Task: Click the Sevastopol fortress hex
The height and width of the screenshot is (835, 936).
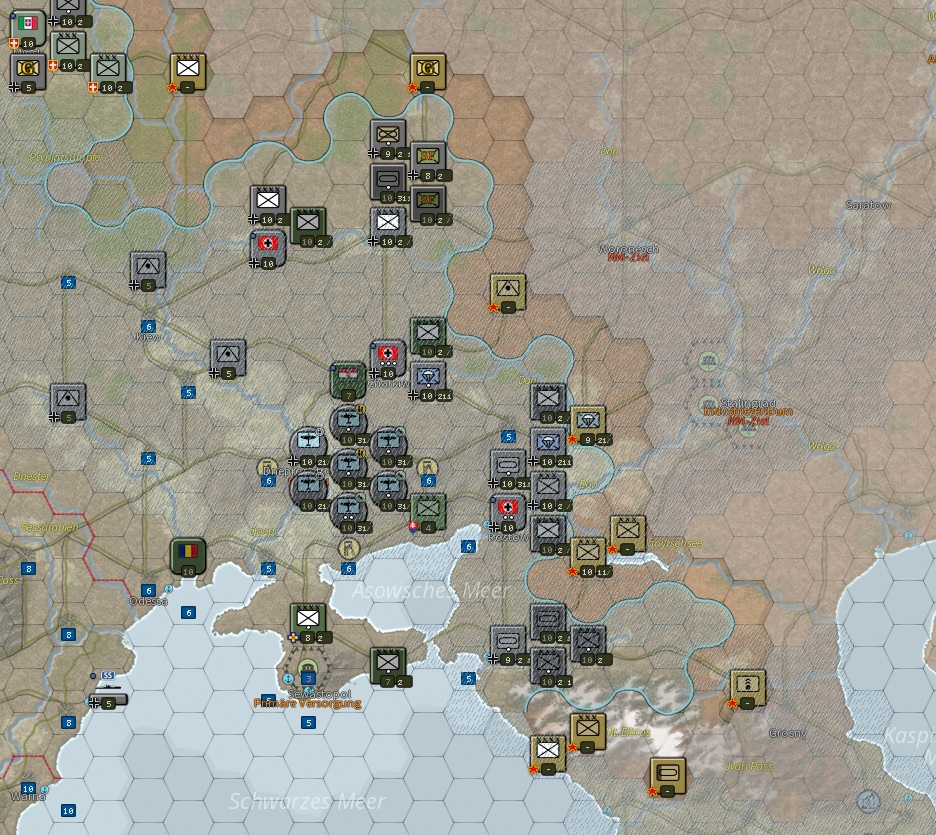Action: [x=308, y=670]
